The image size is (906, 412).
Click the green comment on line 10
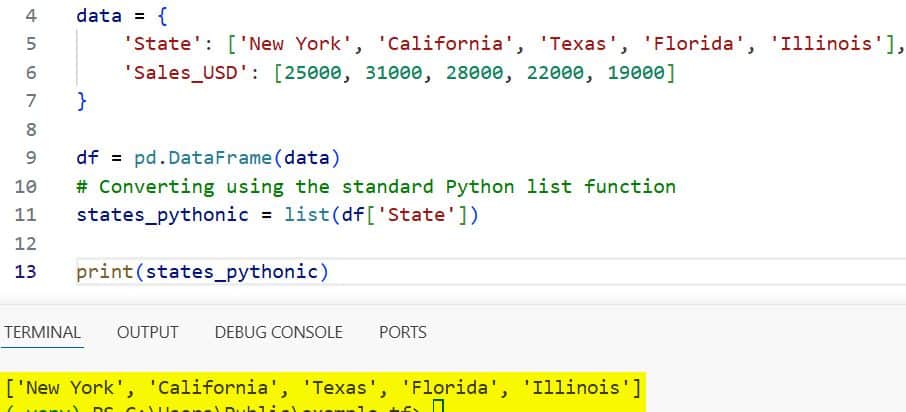(376, 187)
